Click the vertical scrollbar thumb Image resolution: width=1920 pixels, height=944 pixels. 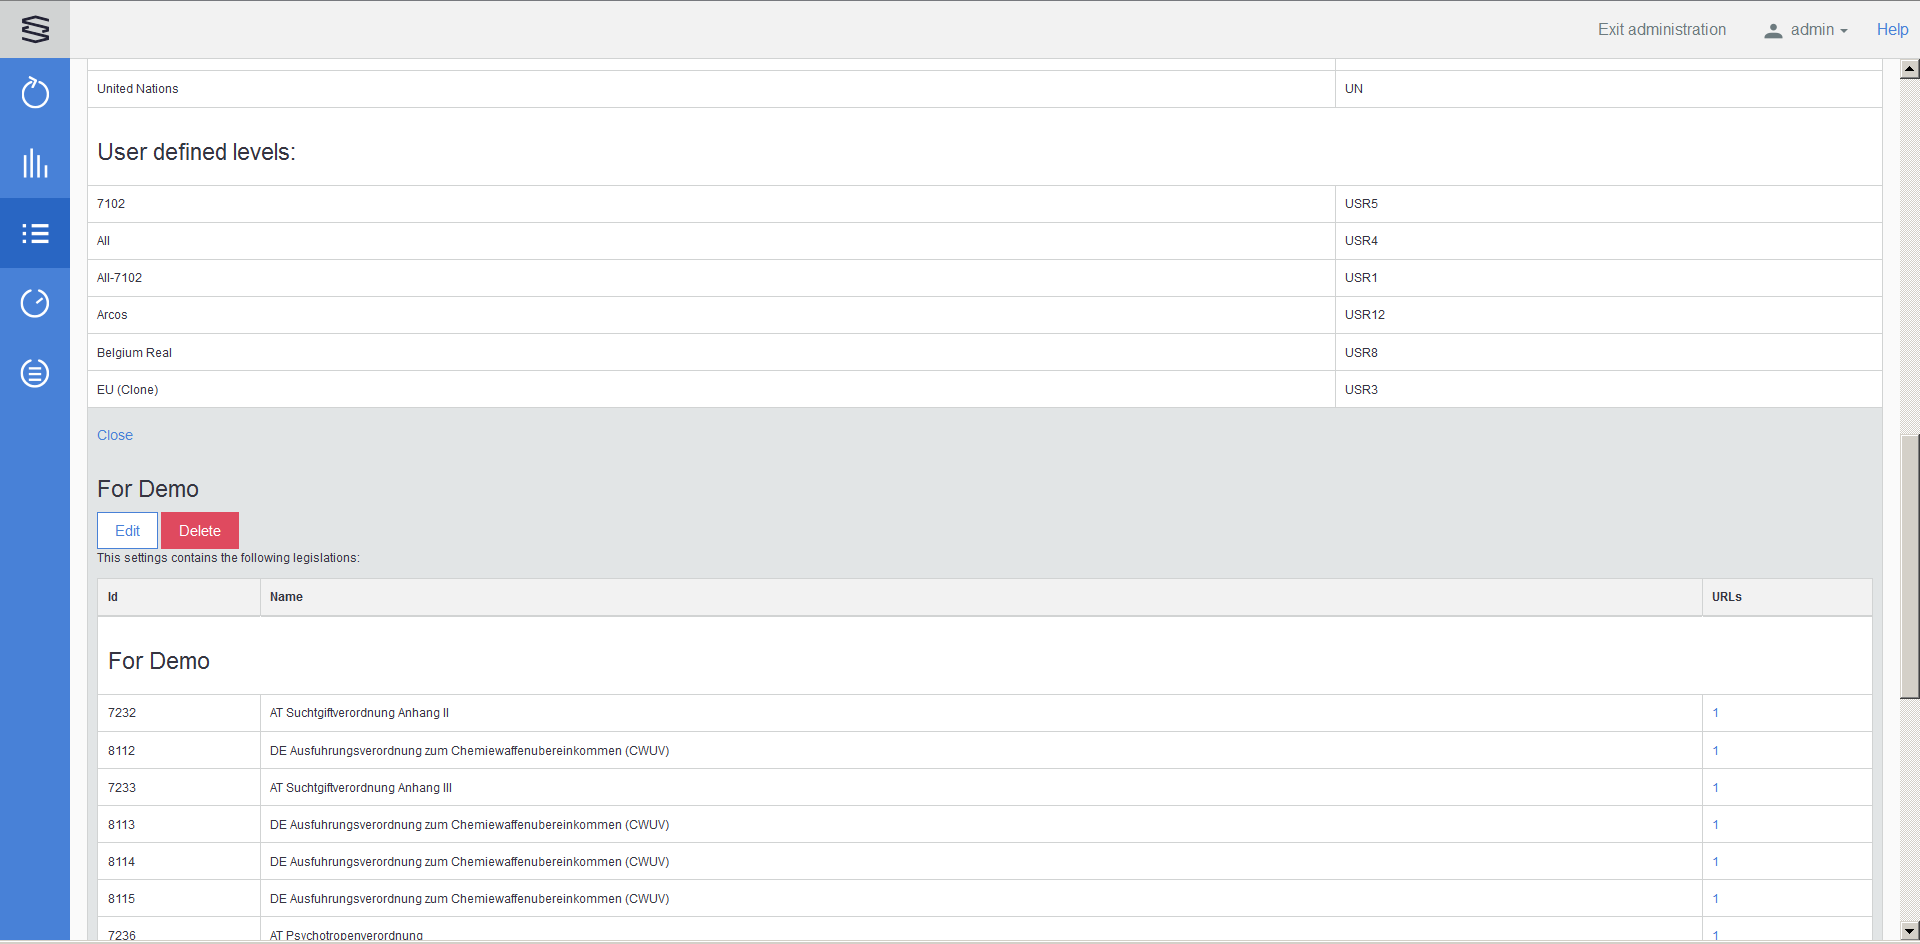coord(1910,565)
